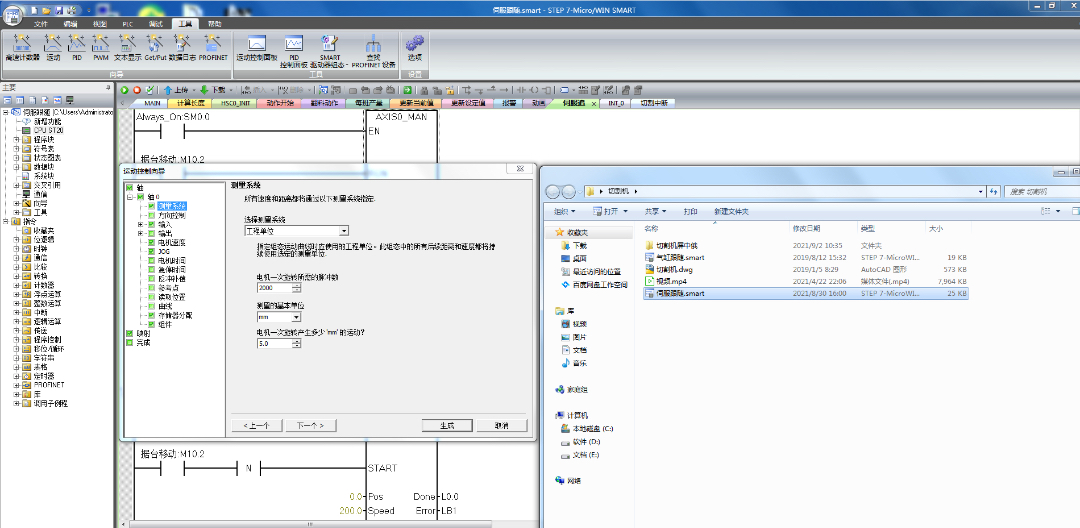Screen dimensions: 1080x528
Task: Click Explorer's back navigation arrow
Action: 552,191
